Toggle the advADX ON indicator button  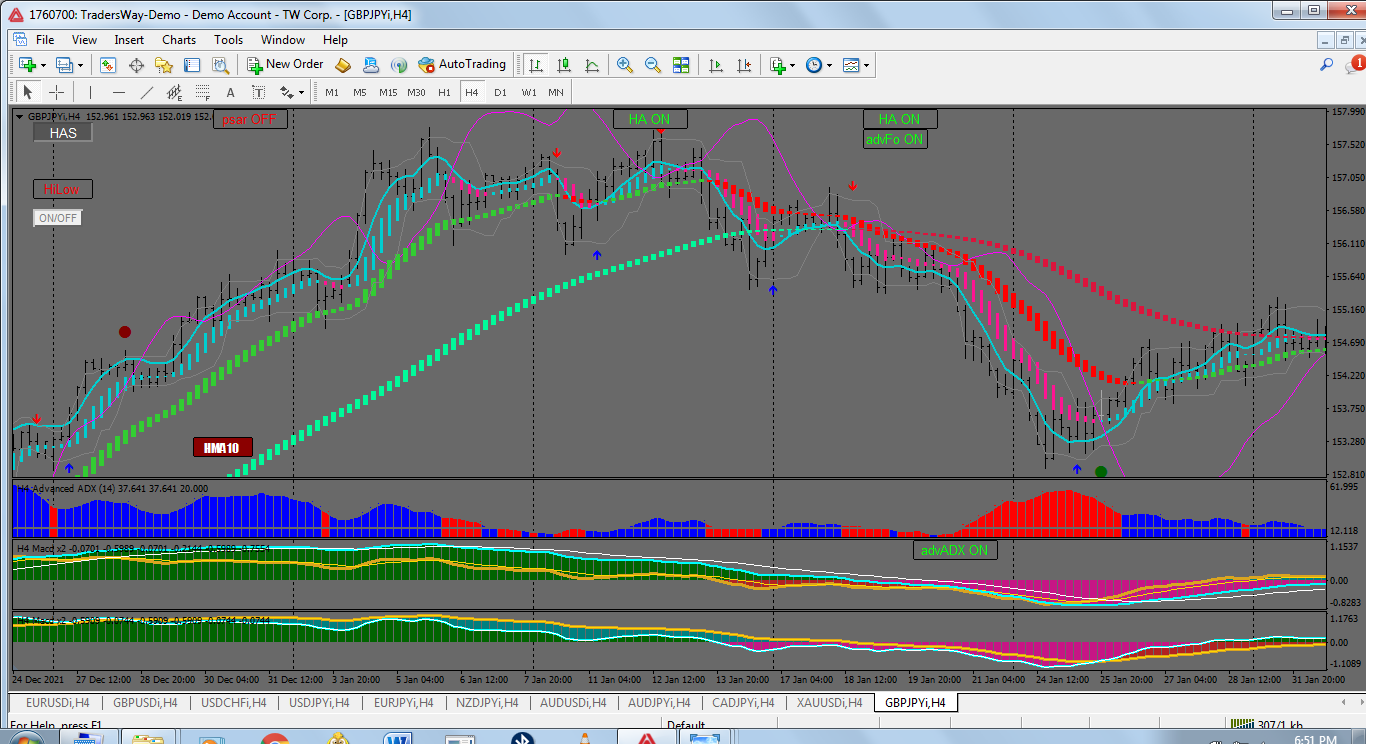tap(954, 550)
